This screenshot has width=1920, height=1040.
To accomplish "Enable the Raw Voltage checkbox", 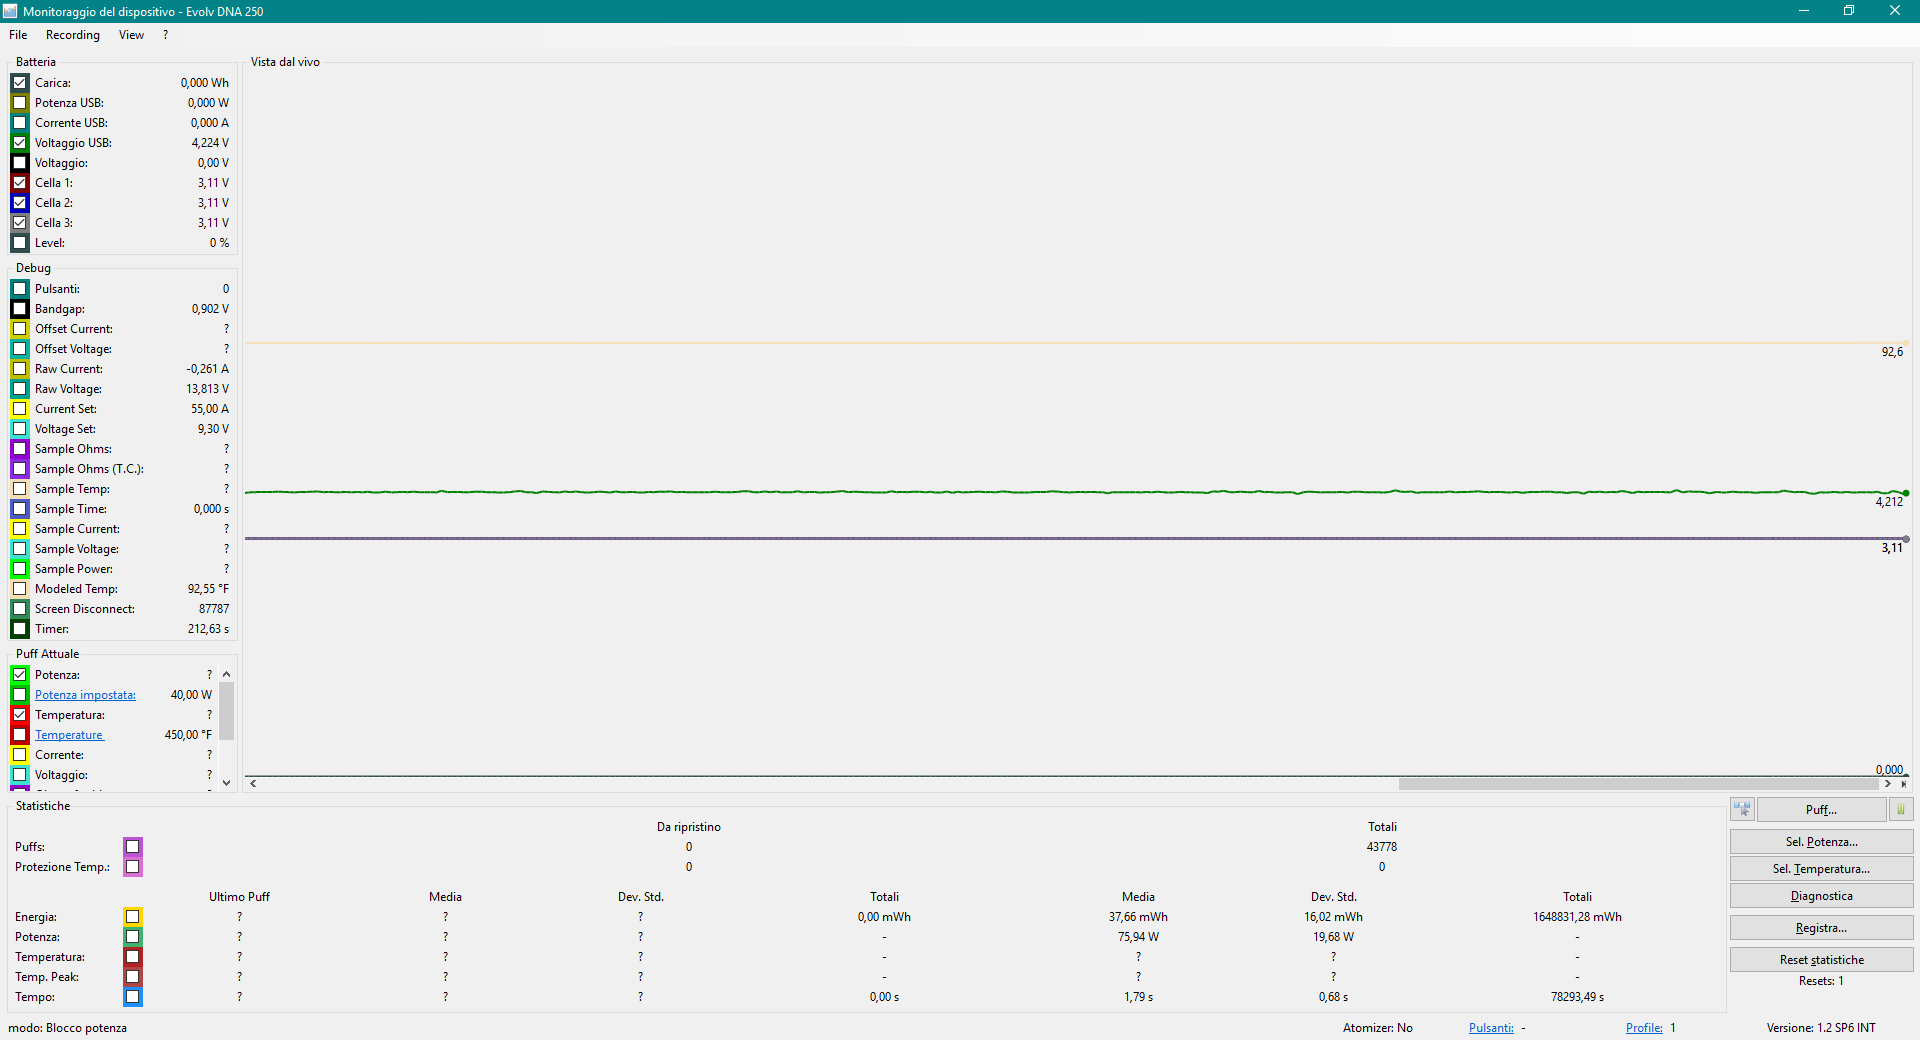I will 20,389.
